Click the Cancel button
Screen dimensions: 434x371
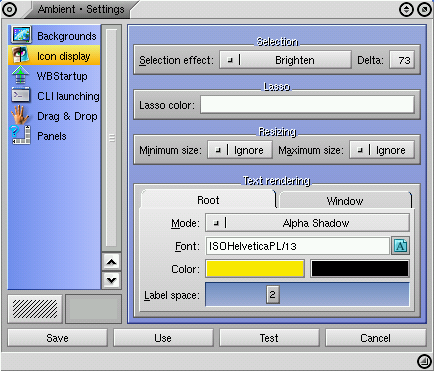[375, 338]
